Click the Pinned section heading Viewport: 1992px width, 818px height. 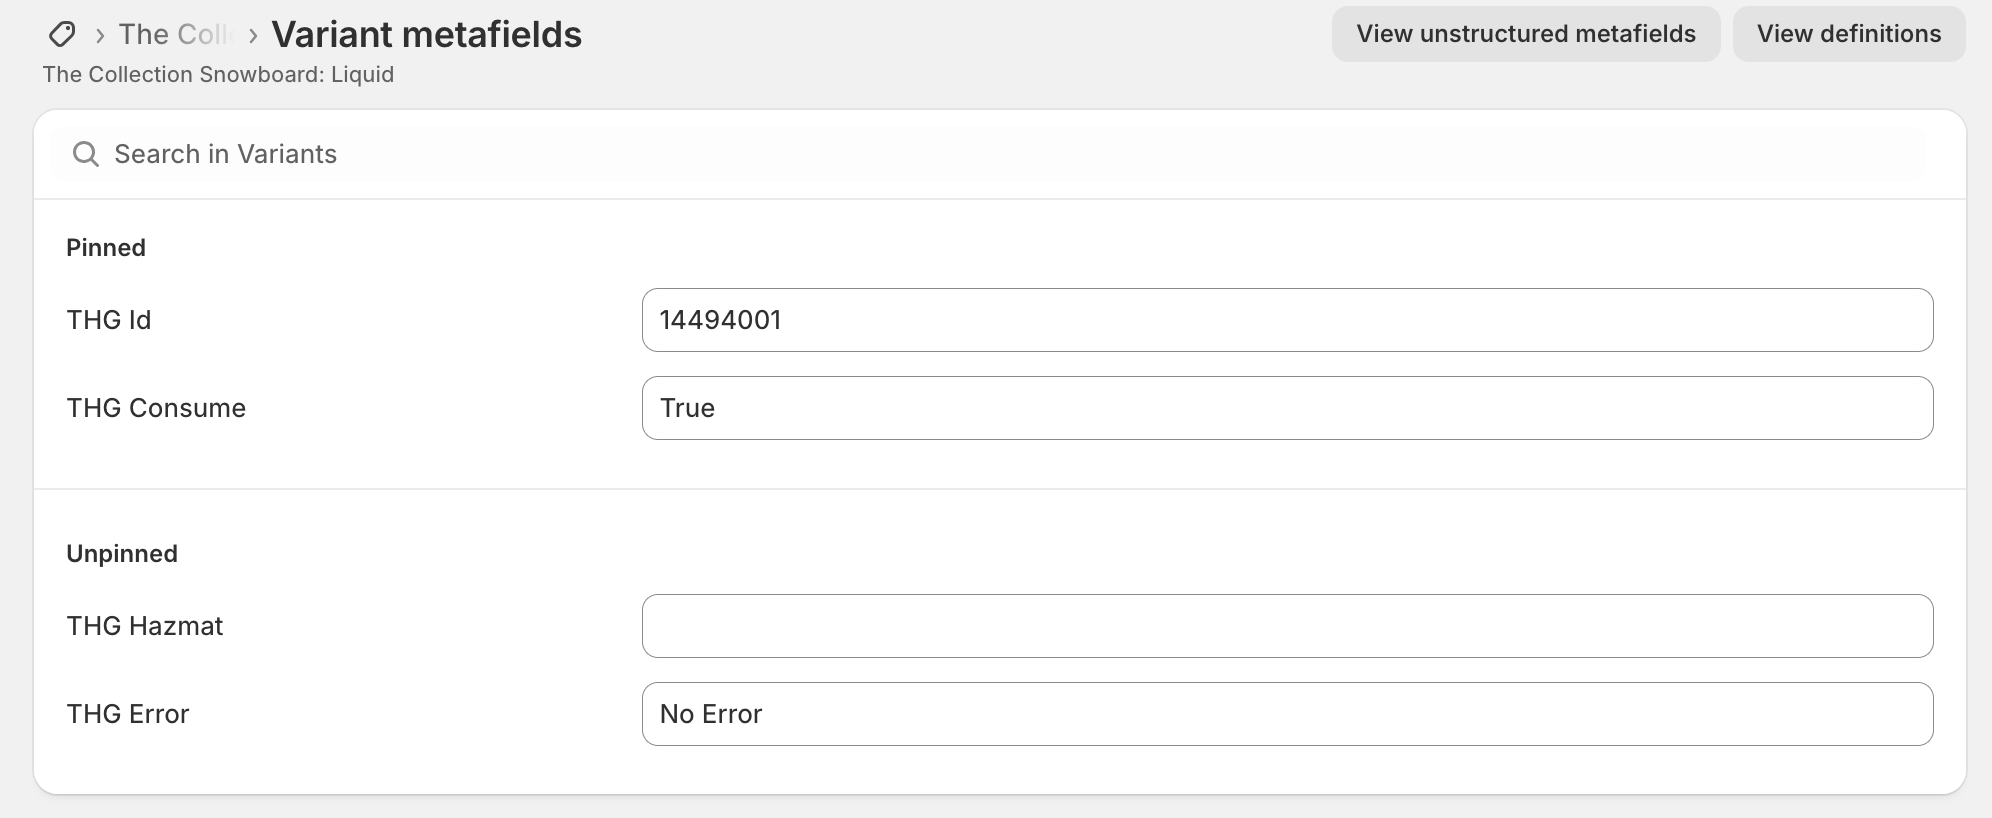[106, 248]
